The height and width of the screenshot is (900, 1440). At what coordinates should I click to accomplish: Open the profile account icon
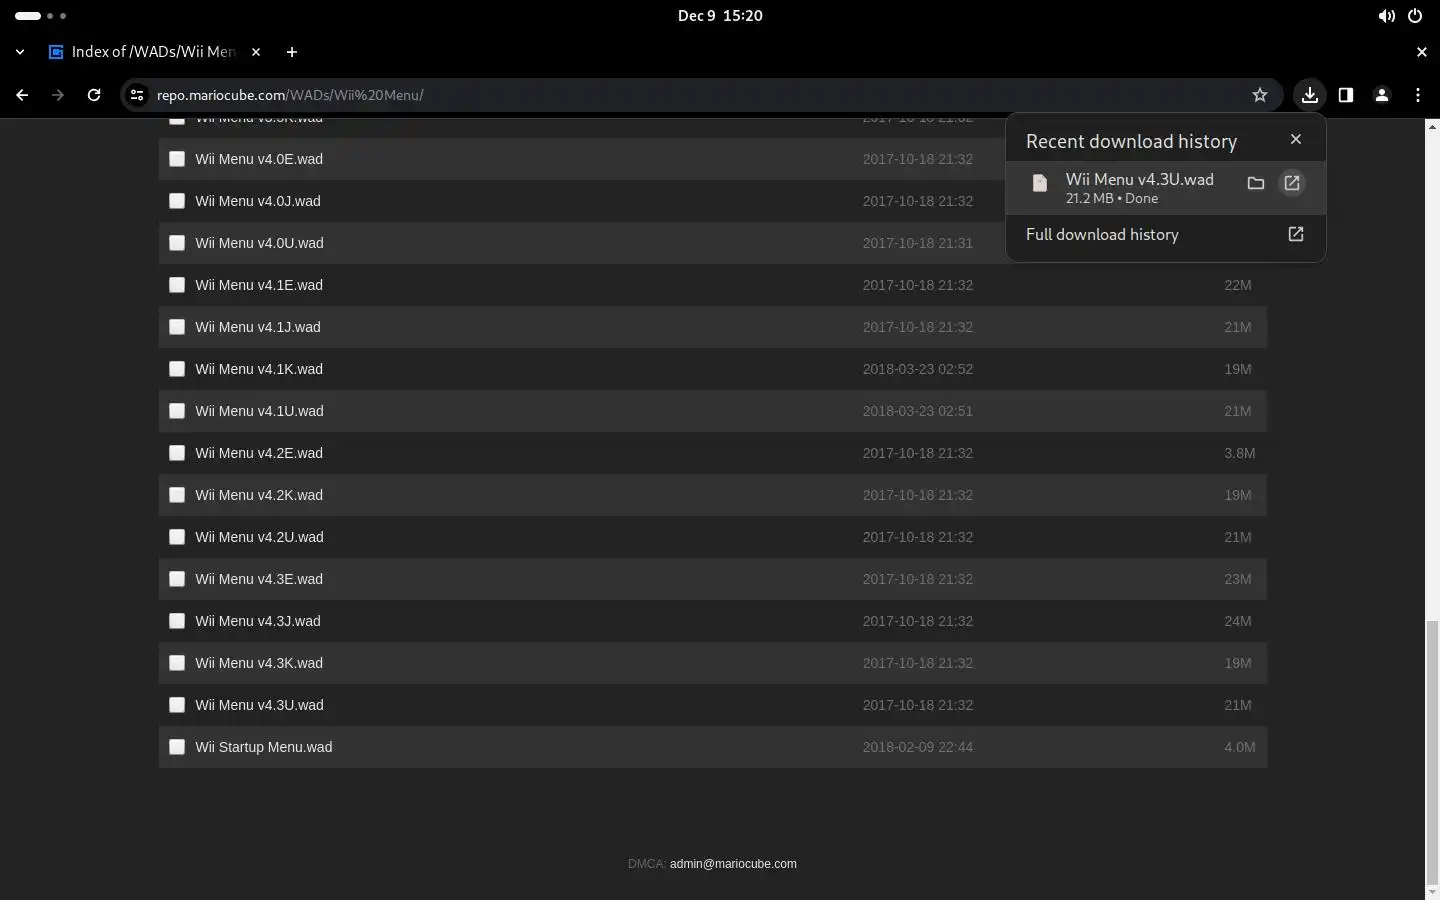1382,95
